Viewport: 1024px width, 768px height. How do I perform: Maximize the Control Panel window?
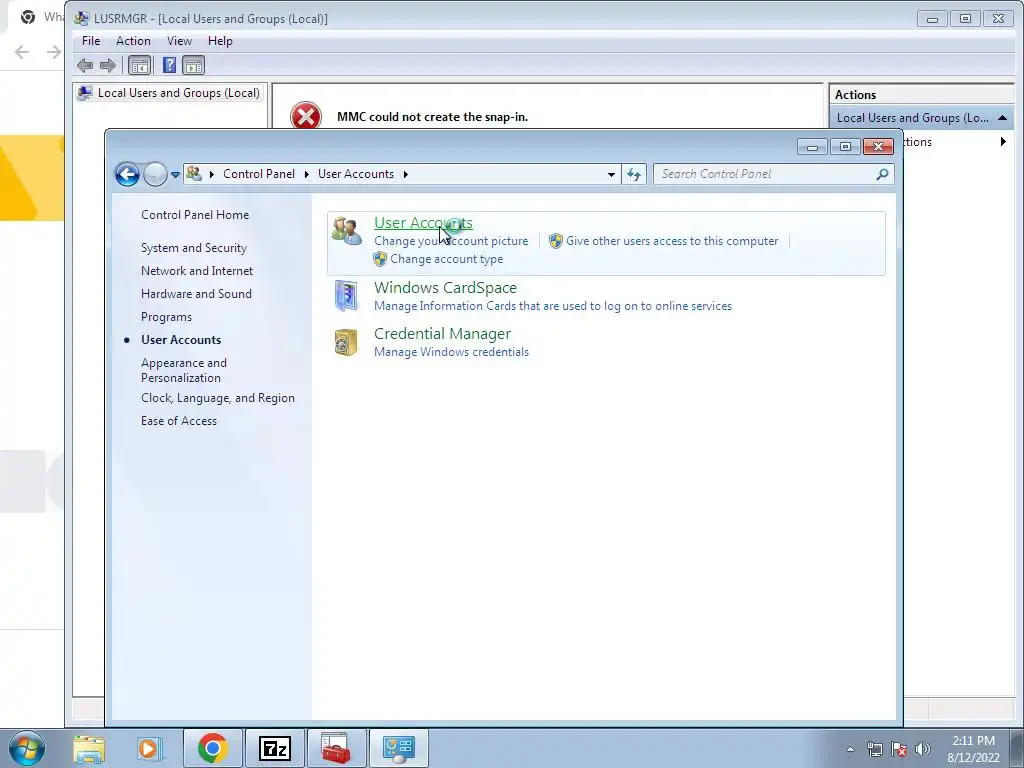(x=845, y=147)
